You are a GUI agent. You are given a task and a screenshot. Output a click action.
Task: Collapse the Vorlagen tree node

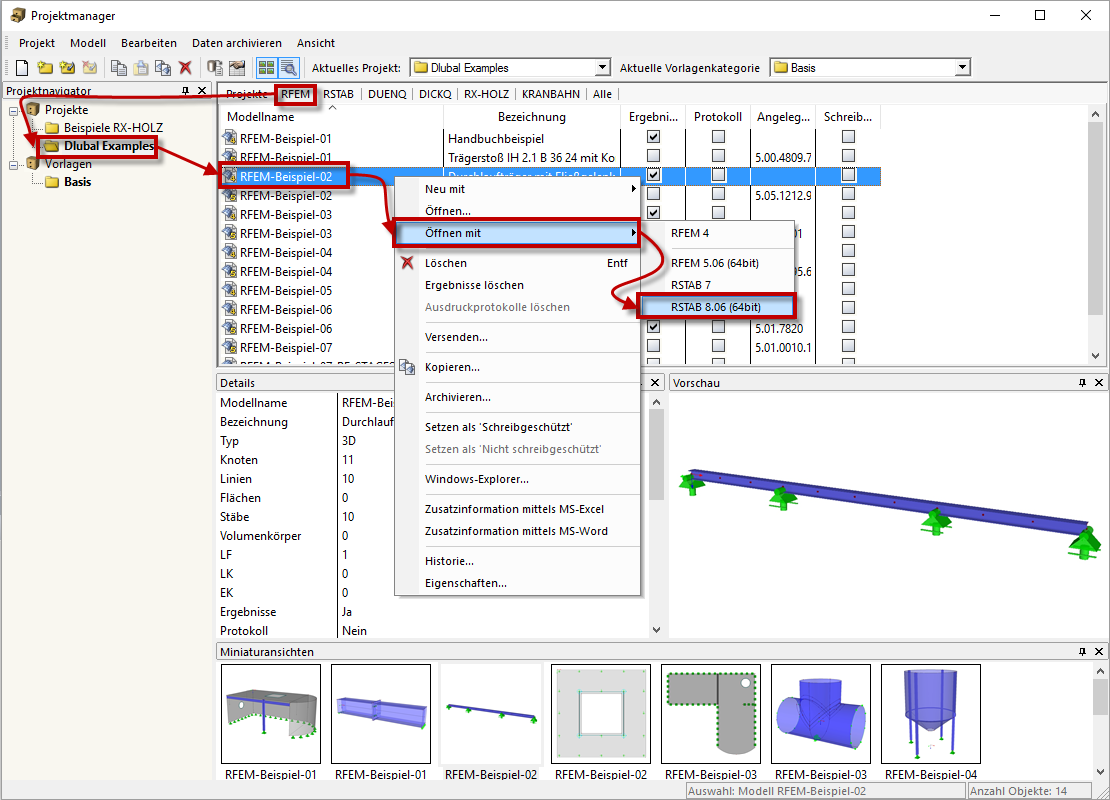click(13, 165)
